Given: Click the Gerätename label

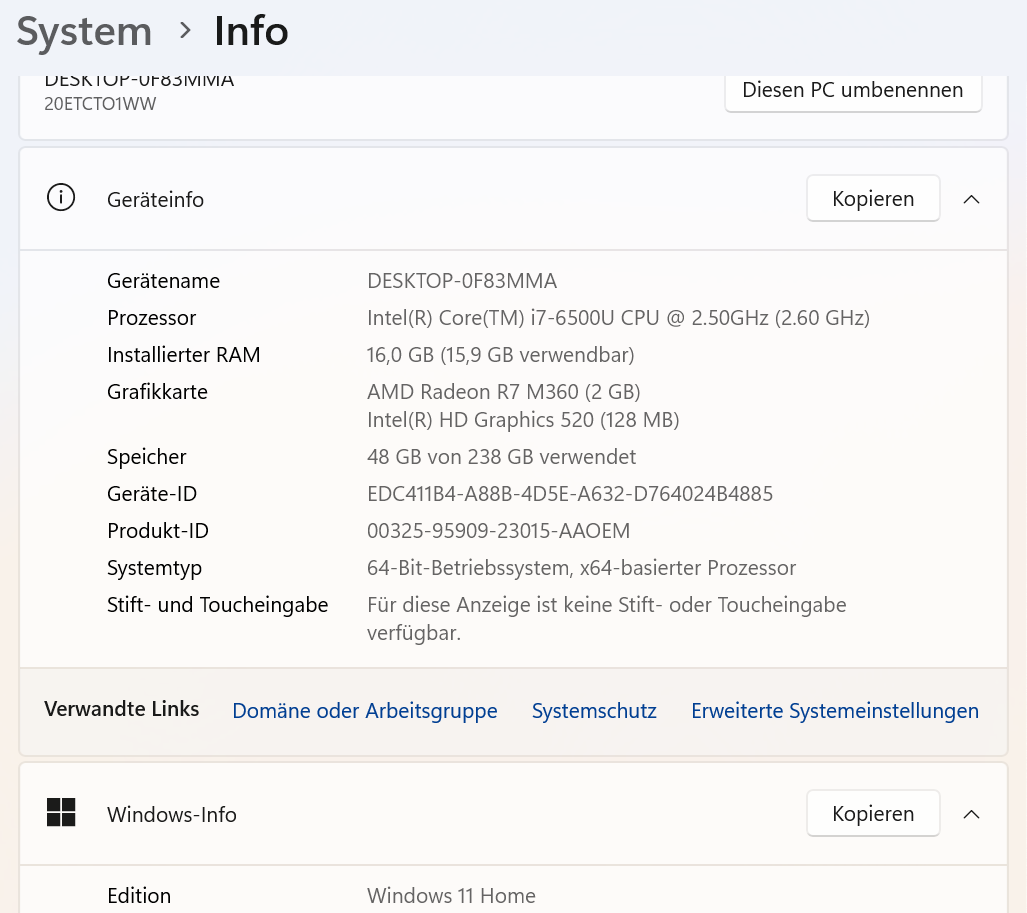Looking at the screenshot, I should tap(164, 281).
